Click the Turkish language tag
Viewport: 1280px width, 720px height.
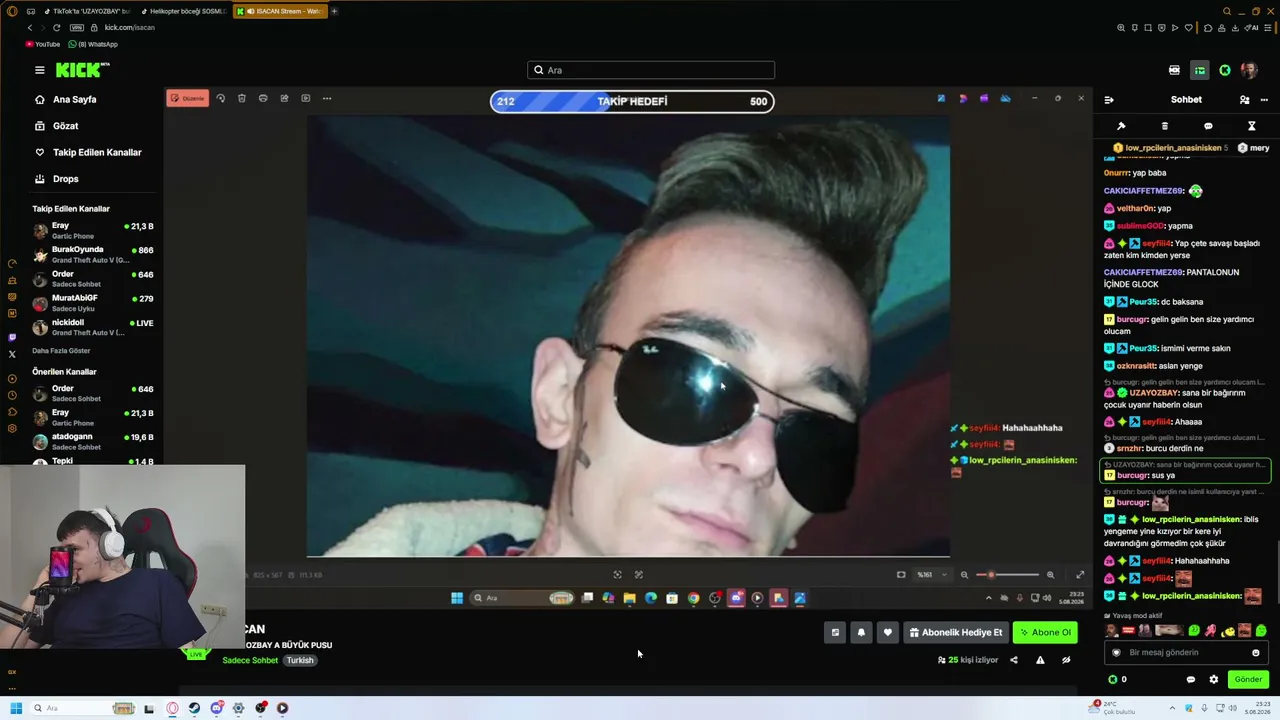(300, 660)
